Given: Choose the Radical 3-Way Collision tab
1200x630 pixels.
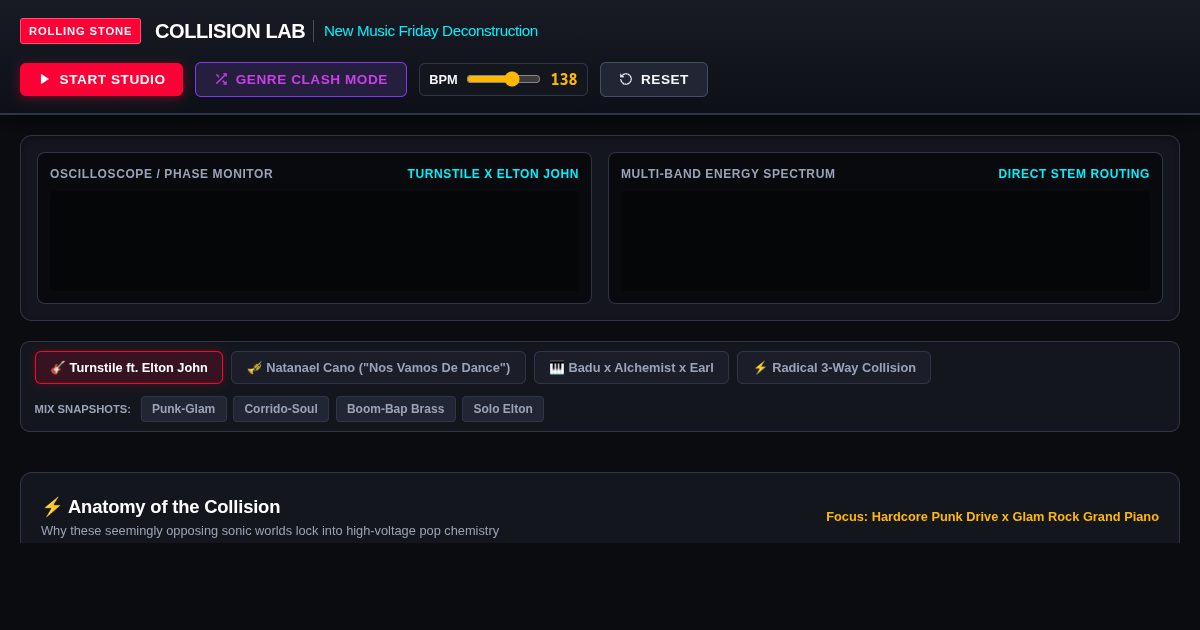Looking at the screenshot, I should (x=834, y=368).
